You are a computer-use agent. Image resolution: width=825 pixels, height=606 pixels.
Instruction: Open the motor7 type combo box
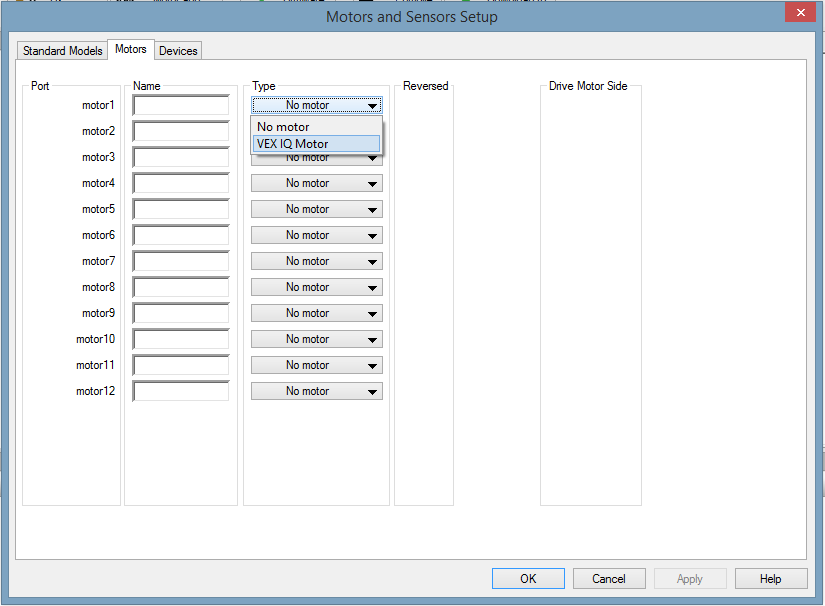click(317, 261)
